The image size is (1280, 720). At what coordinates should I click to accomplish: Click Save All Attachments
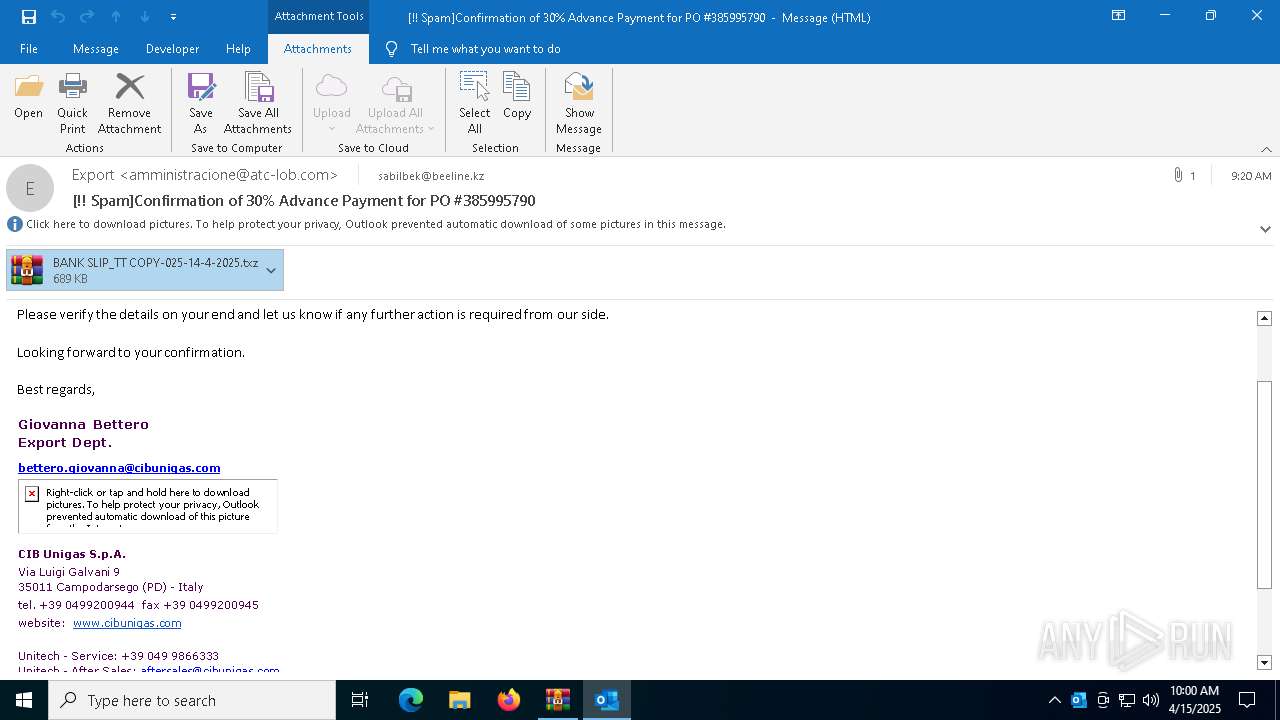click(x=258, y=104)
